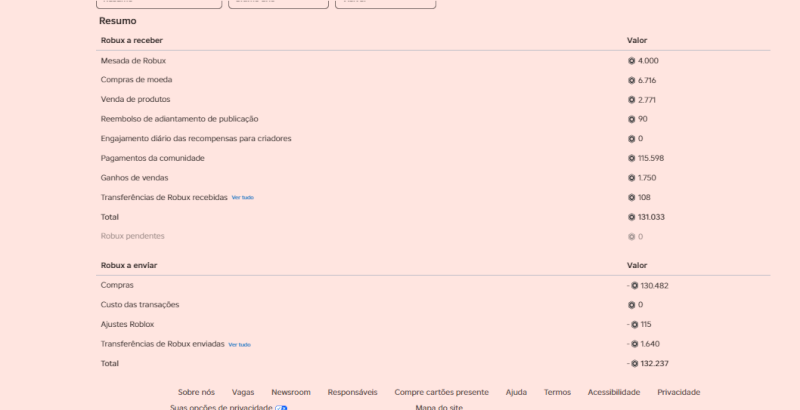Open Ver tudo for Transferências de Robux enviadas

(239, 345)
